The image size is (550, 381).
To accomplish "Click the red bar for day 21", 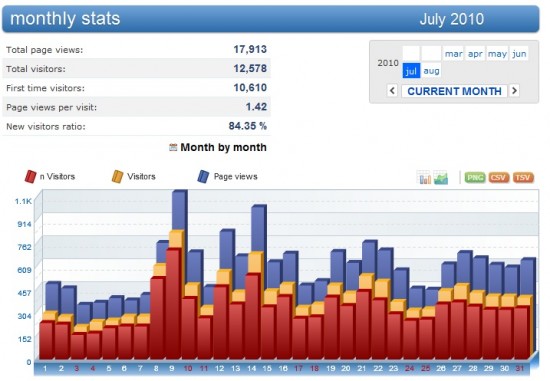I will (x=363, y=325).
